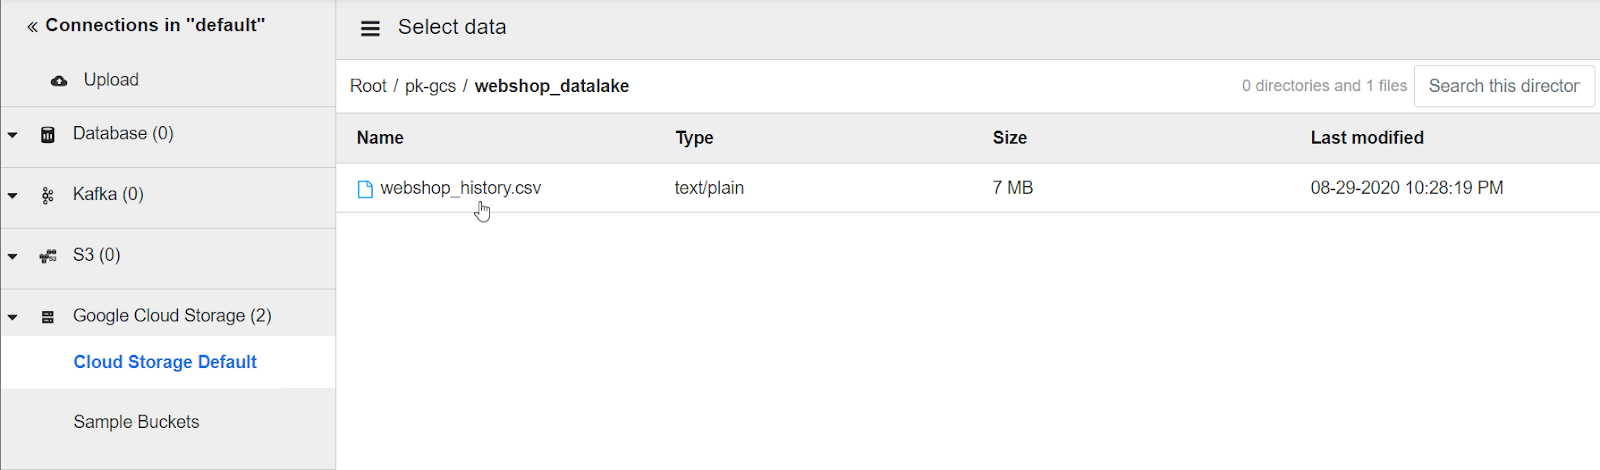The height and width of the screenshot is (470, 1600).
Task: Sort by Size column header
Action: pos(1010,138)
